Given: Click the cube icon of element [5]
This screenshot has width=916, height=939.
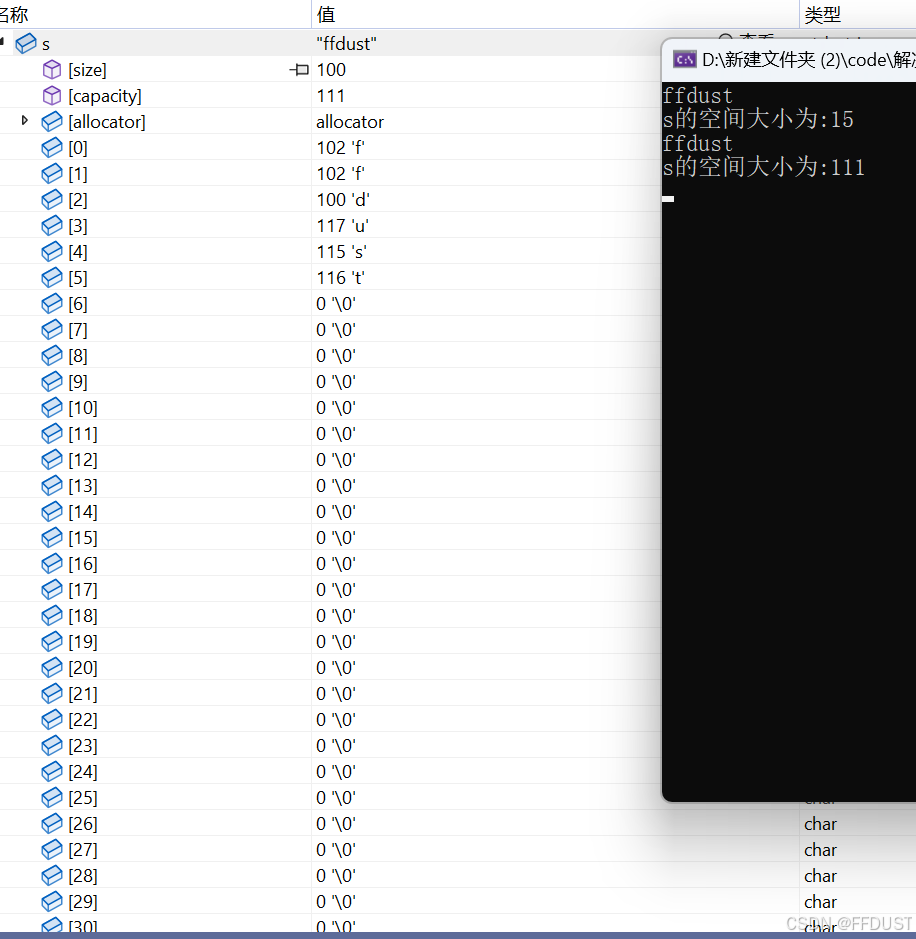Looking at the screenshot, I should [x=52, y=277].
